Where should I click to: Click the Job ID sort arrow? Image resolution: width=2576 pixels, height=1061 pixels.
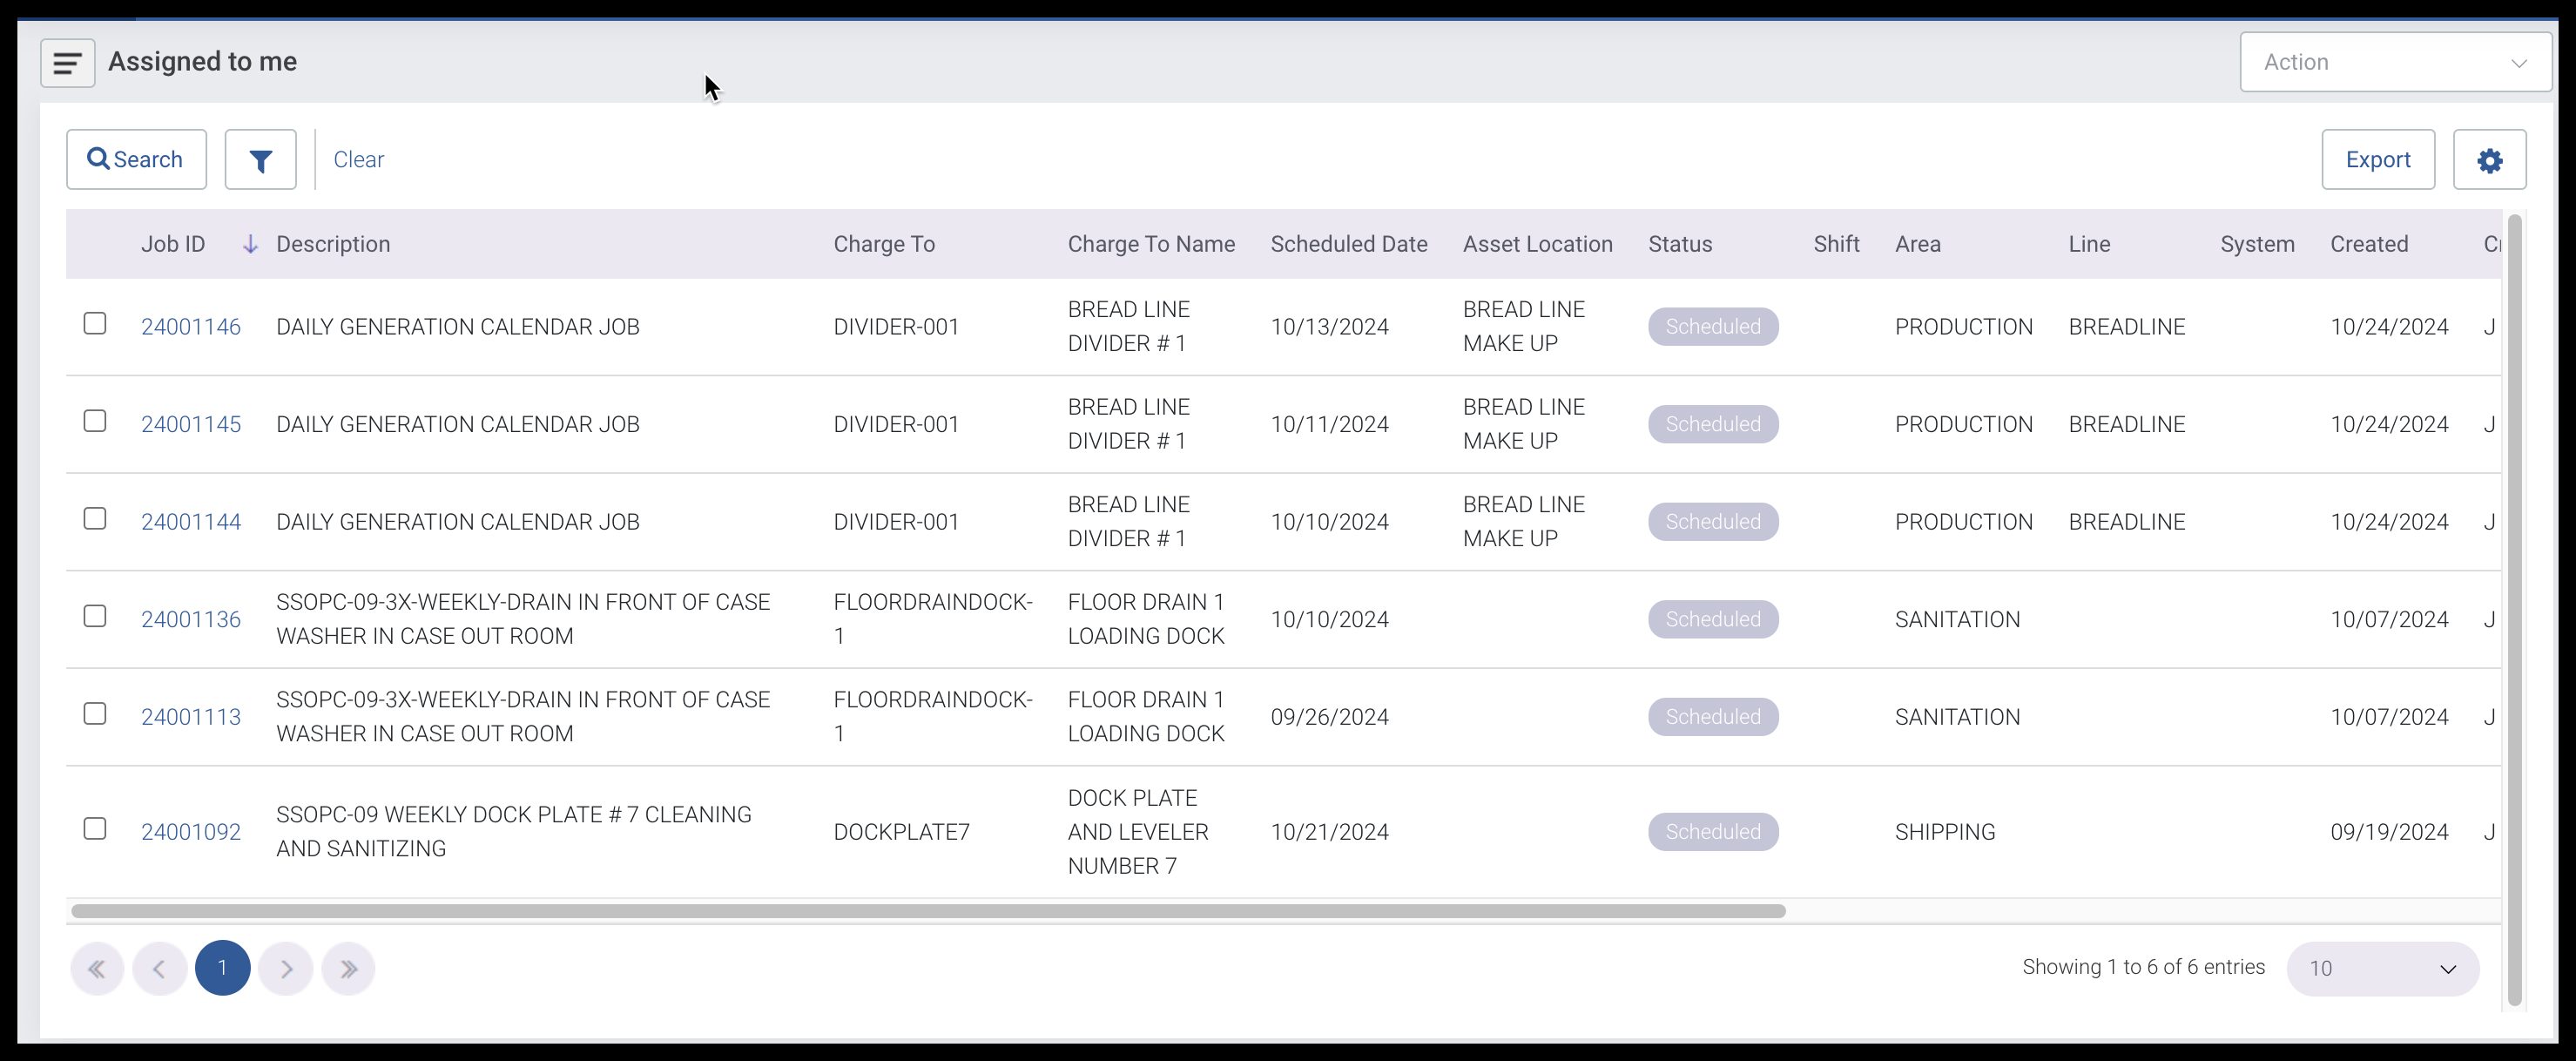[251, 244]
